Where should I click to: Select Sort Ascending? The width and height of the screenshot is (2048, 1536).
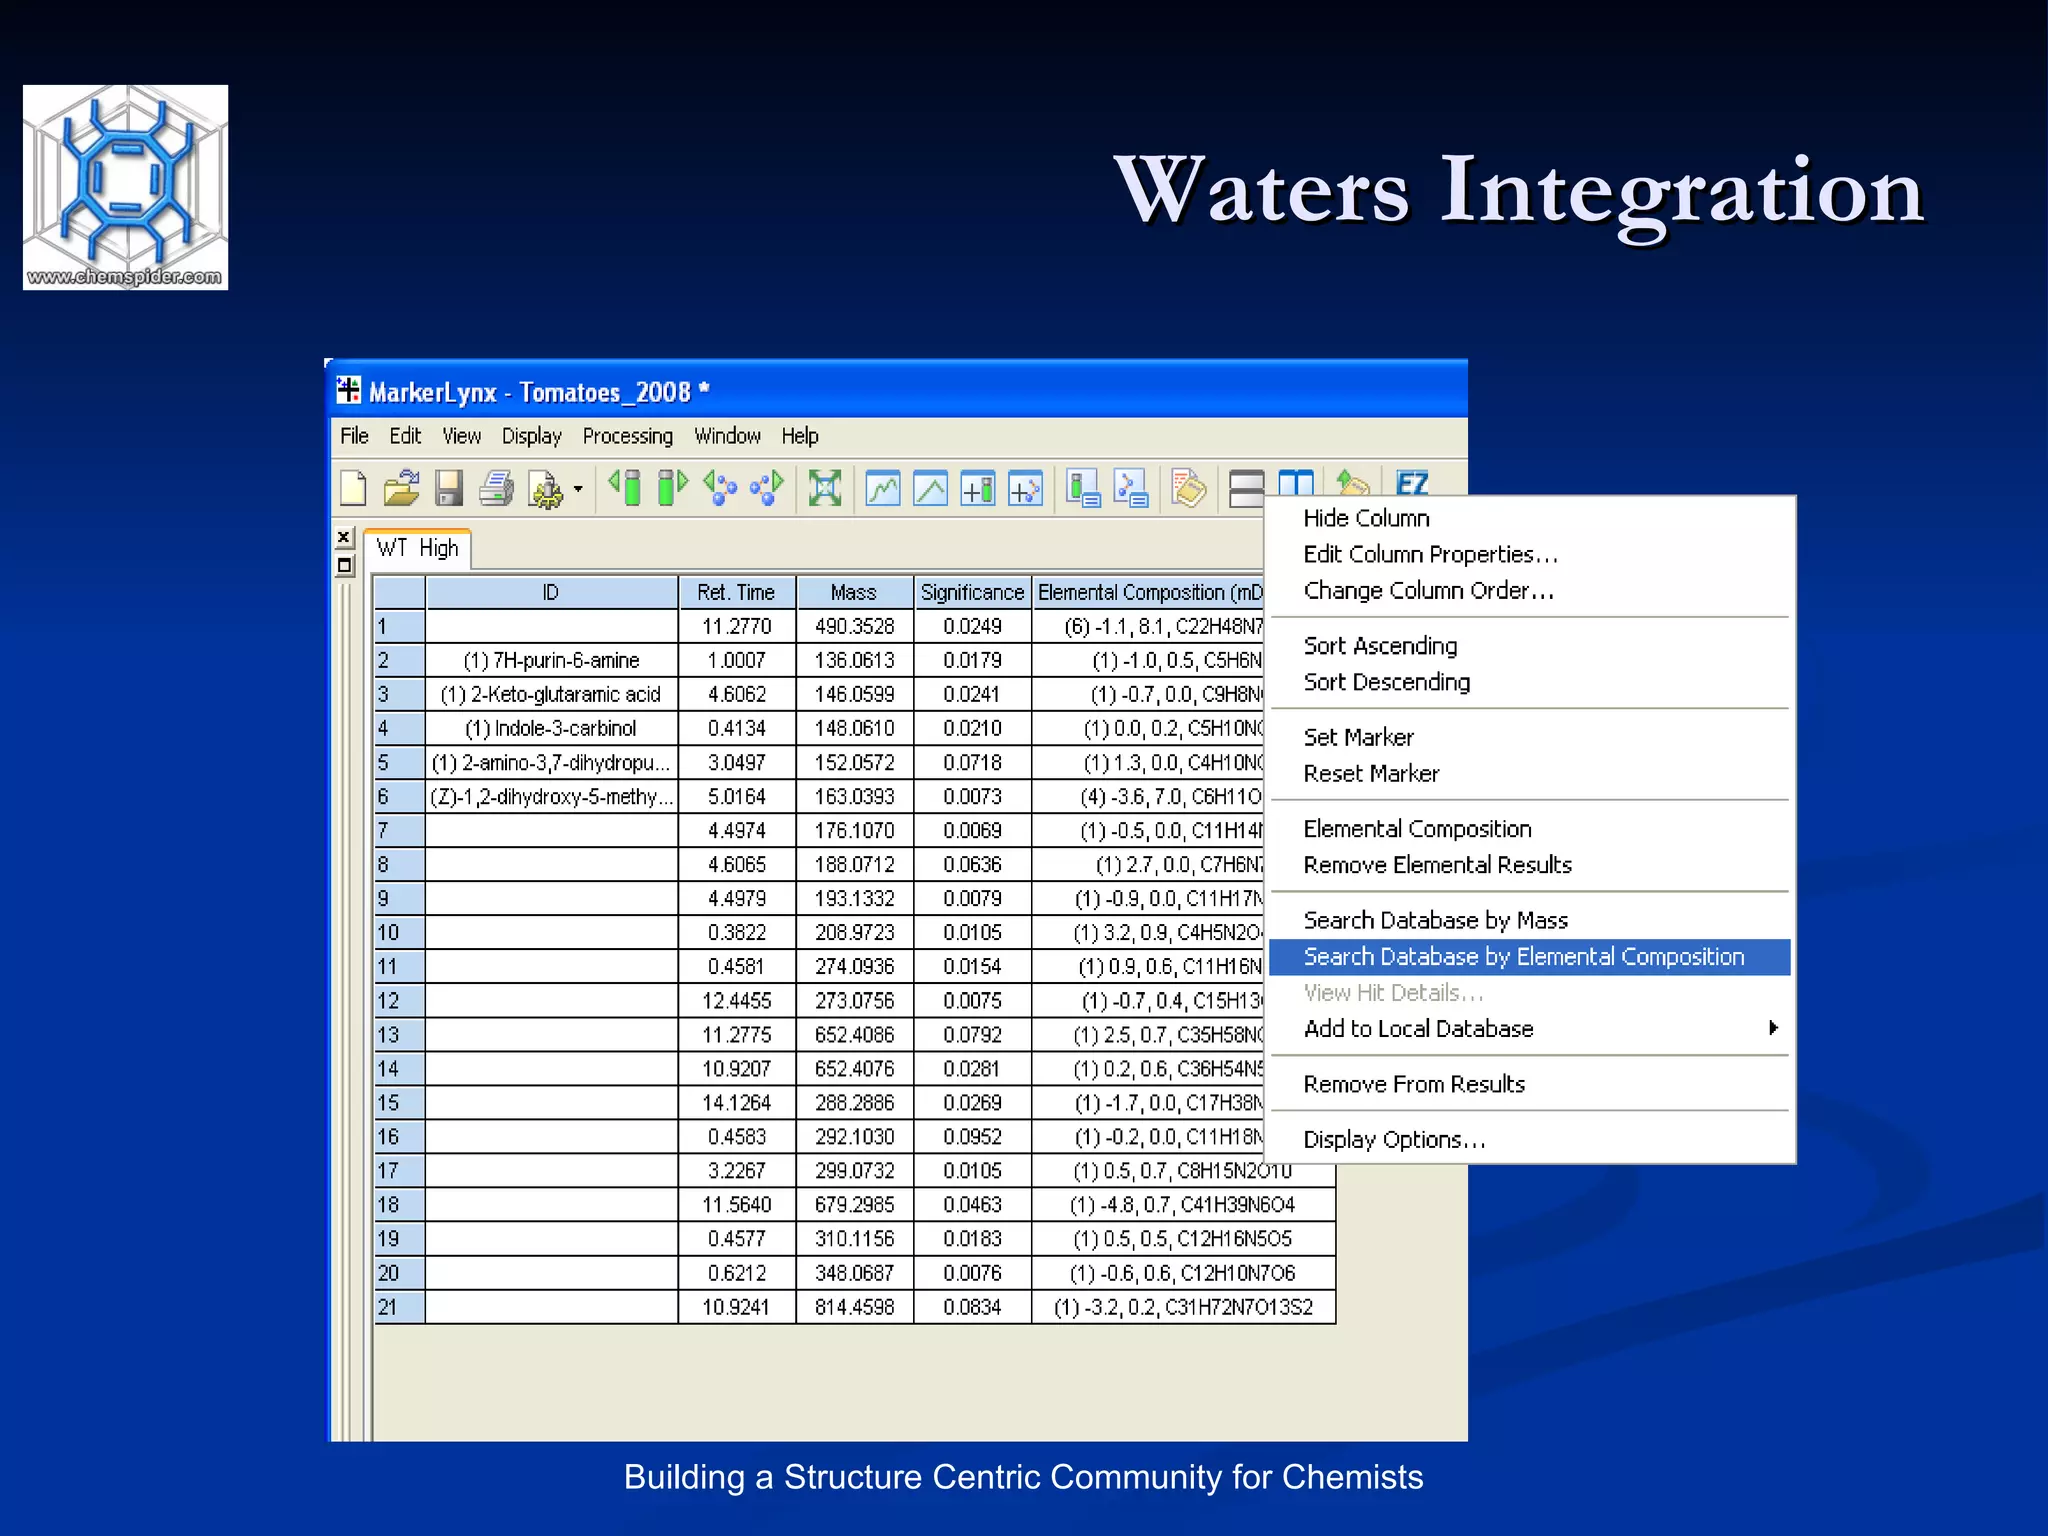tap(1380, 646)
